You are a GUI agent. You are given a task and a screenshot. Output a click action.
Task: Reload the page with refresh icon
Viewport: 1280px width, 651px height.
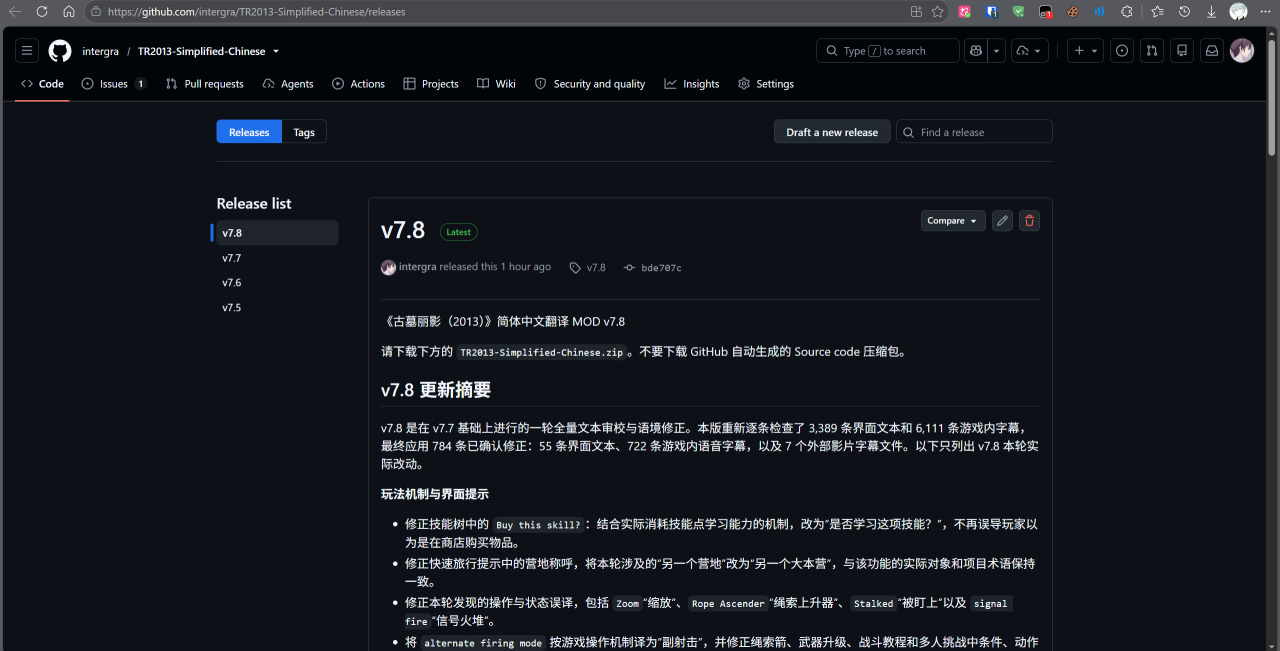[x=42, y=12]
